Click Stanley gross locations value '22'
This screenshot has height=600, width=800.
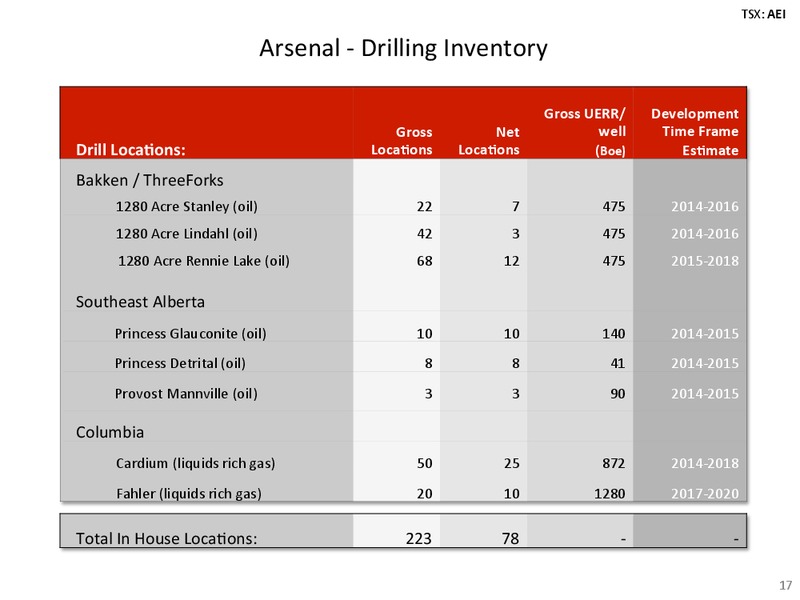[x=424, y=207]
